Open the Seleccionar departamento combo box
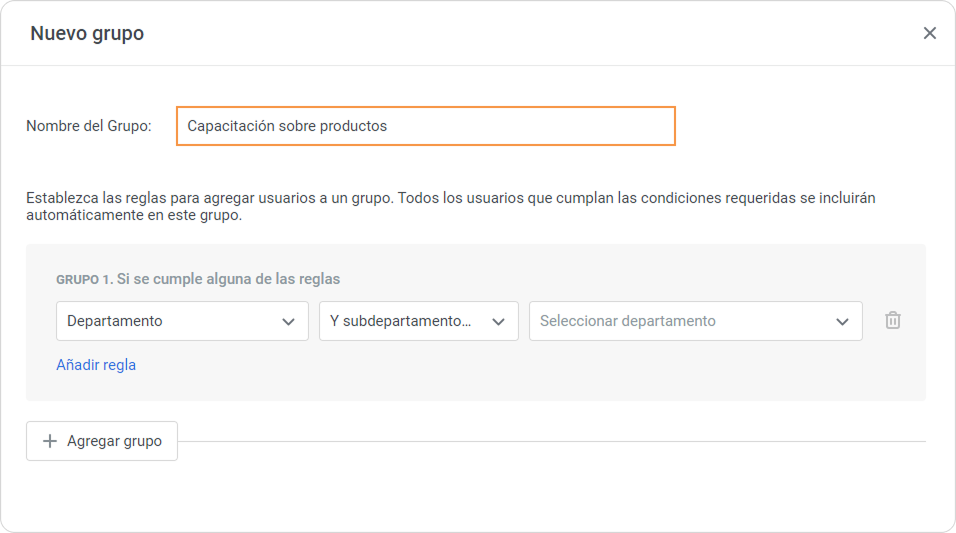 coord(680,321)
